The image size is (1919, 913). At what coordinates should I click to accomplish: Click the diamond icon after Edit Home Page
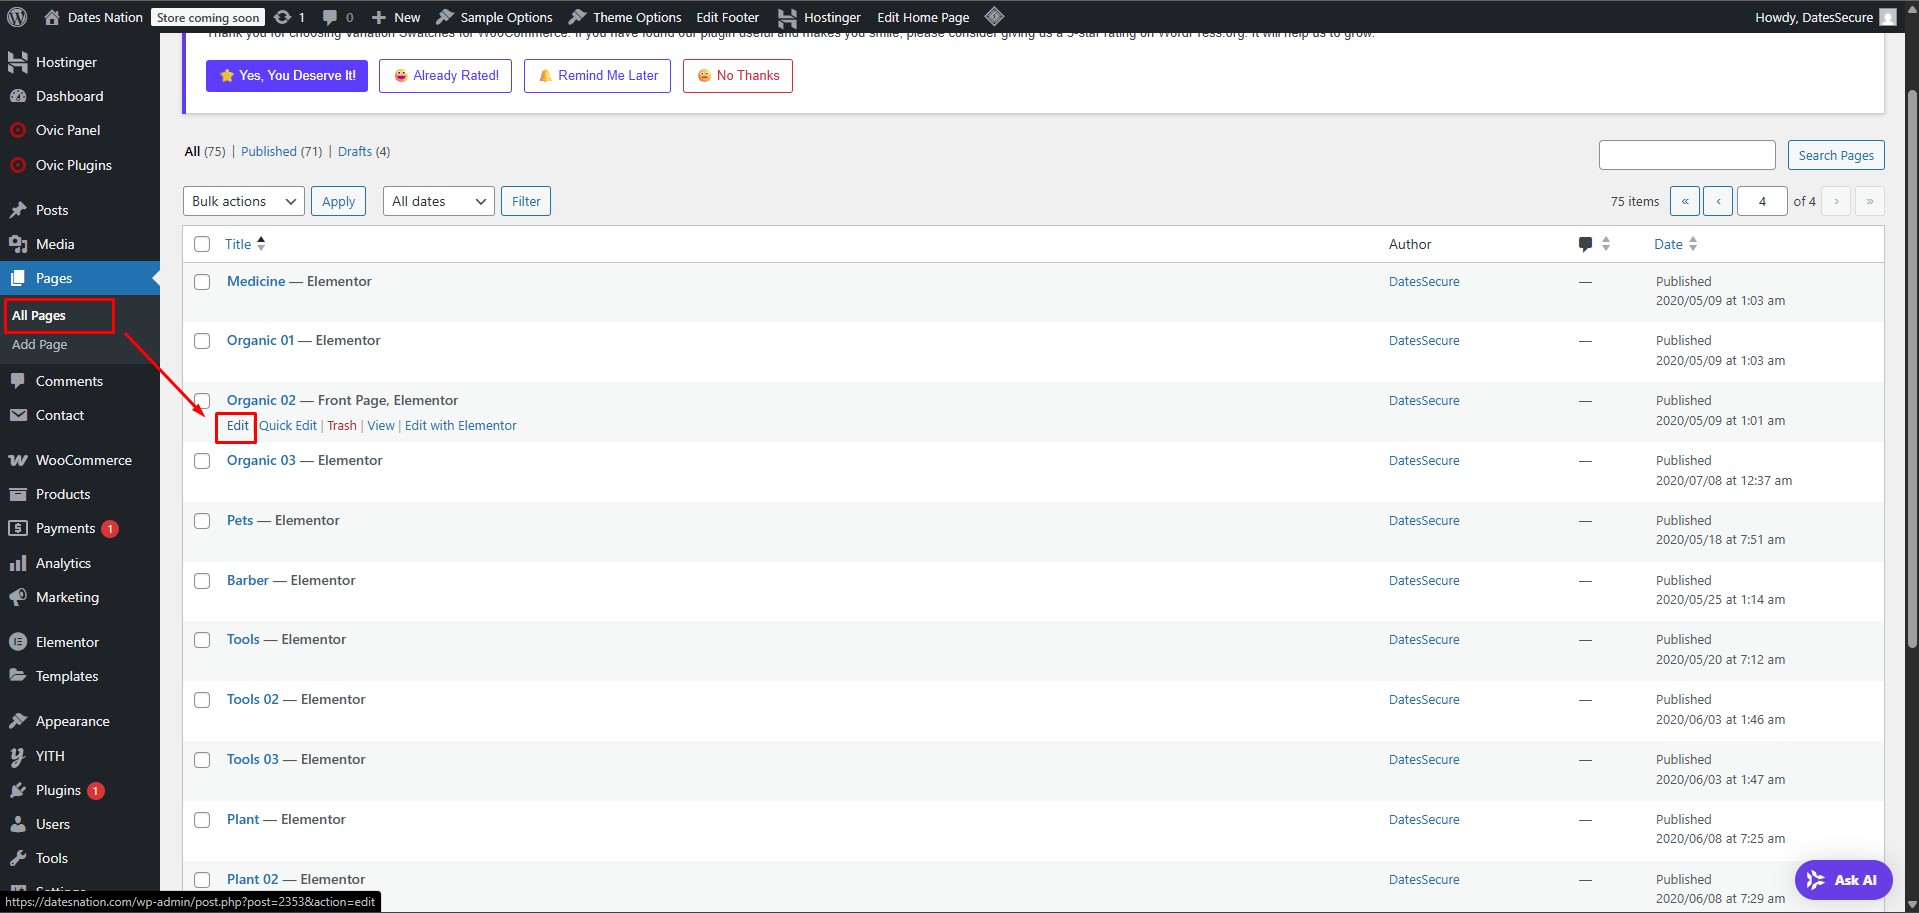pos(994,17)
